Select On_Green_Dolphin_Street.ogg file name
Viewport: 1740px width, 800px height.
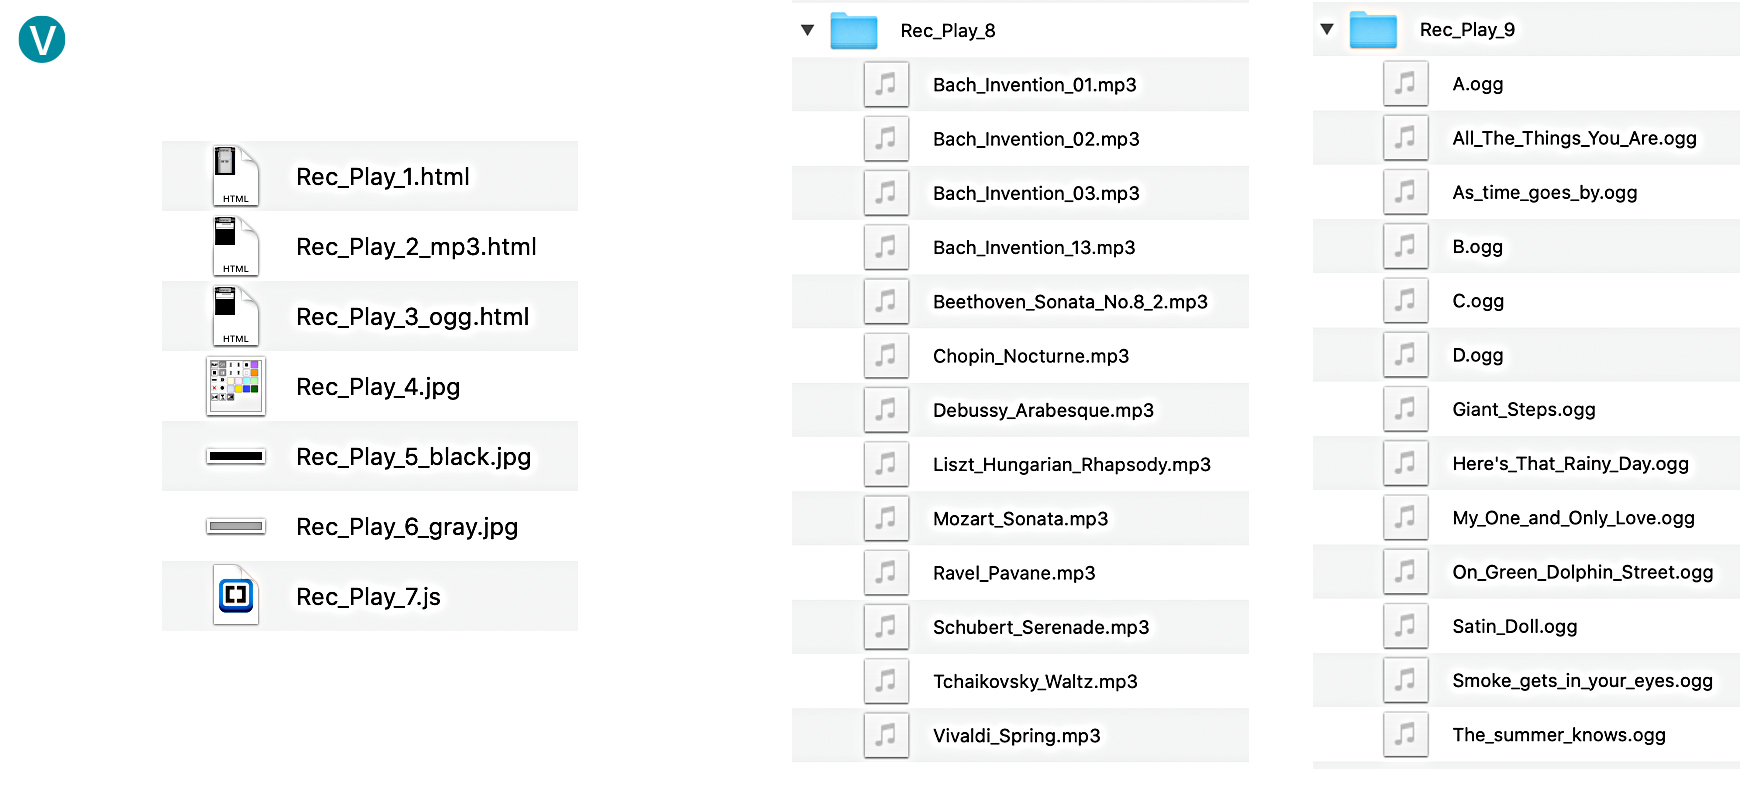point(1582,572)
